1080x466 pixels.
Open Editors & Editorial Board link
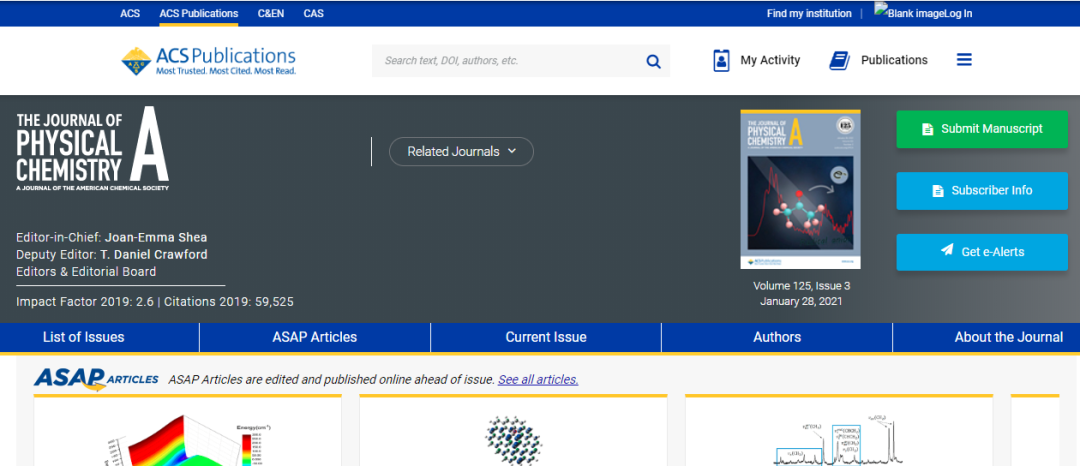[x=86, y=272]
